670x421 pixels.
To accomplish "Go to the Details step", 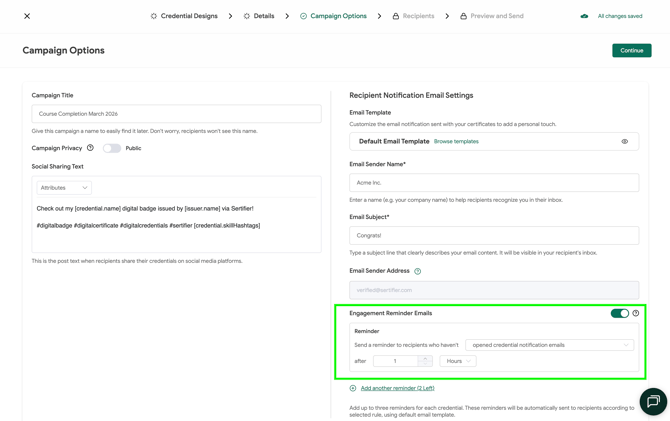I will (259, 16).
